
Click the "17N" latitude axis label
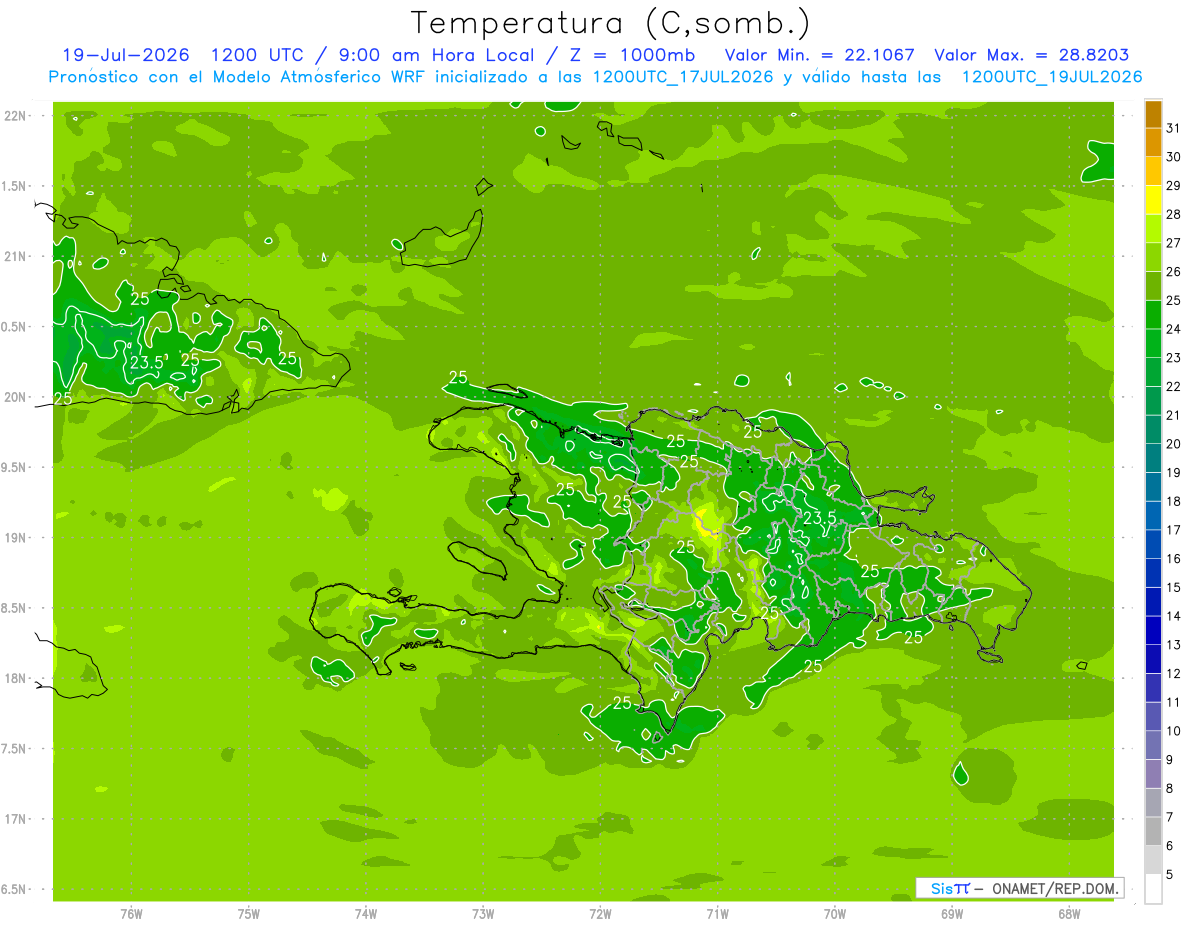[17, 819]
